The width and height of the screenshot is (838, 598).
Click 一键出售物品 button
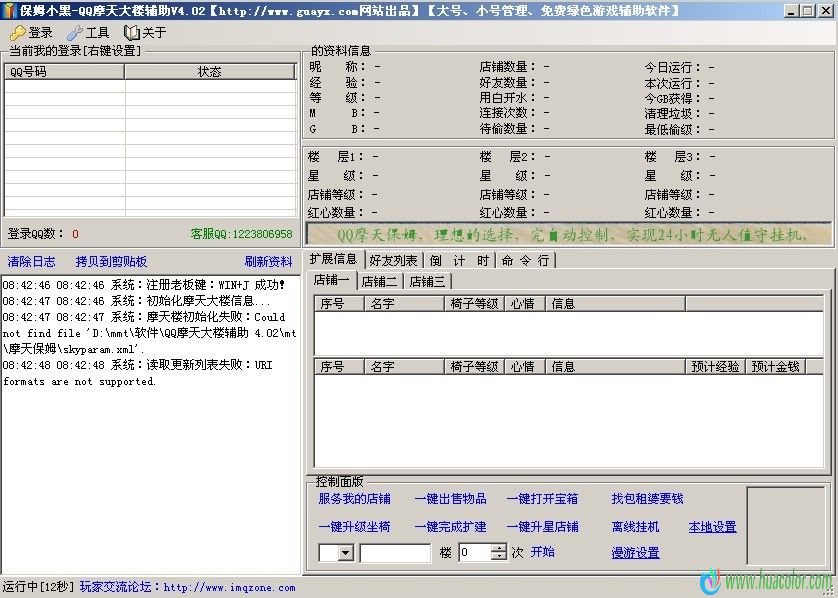click(x=450, y=499)
